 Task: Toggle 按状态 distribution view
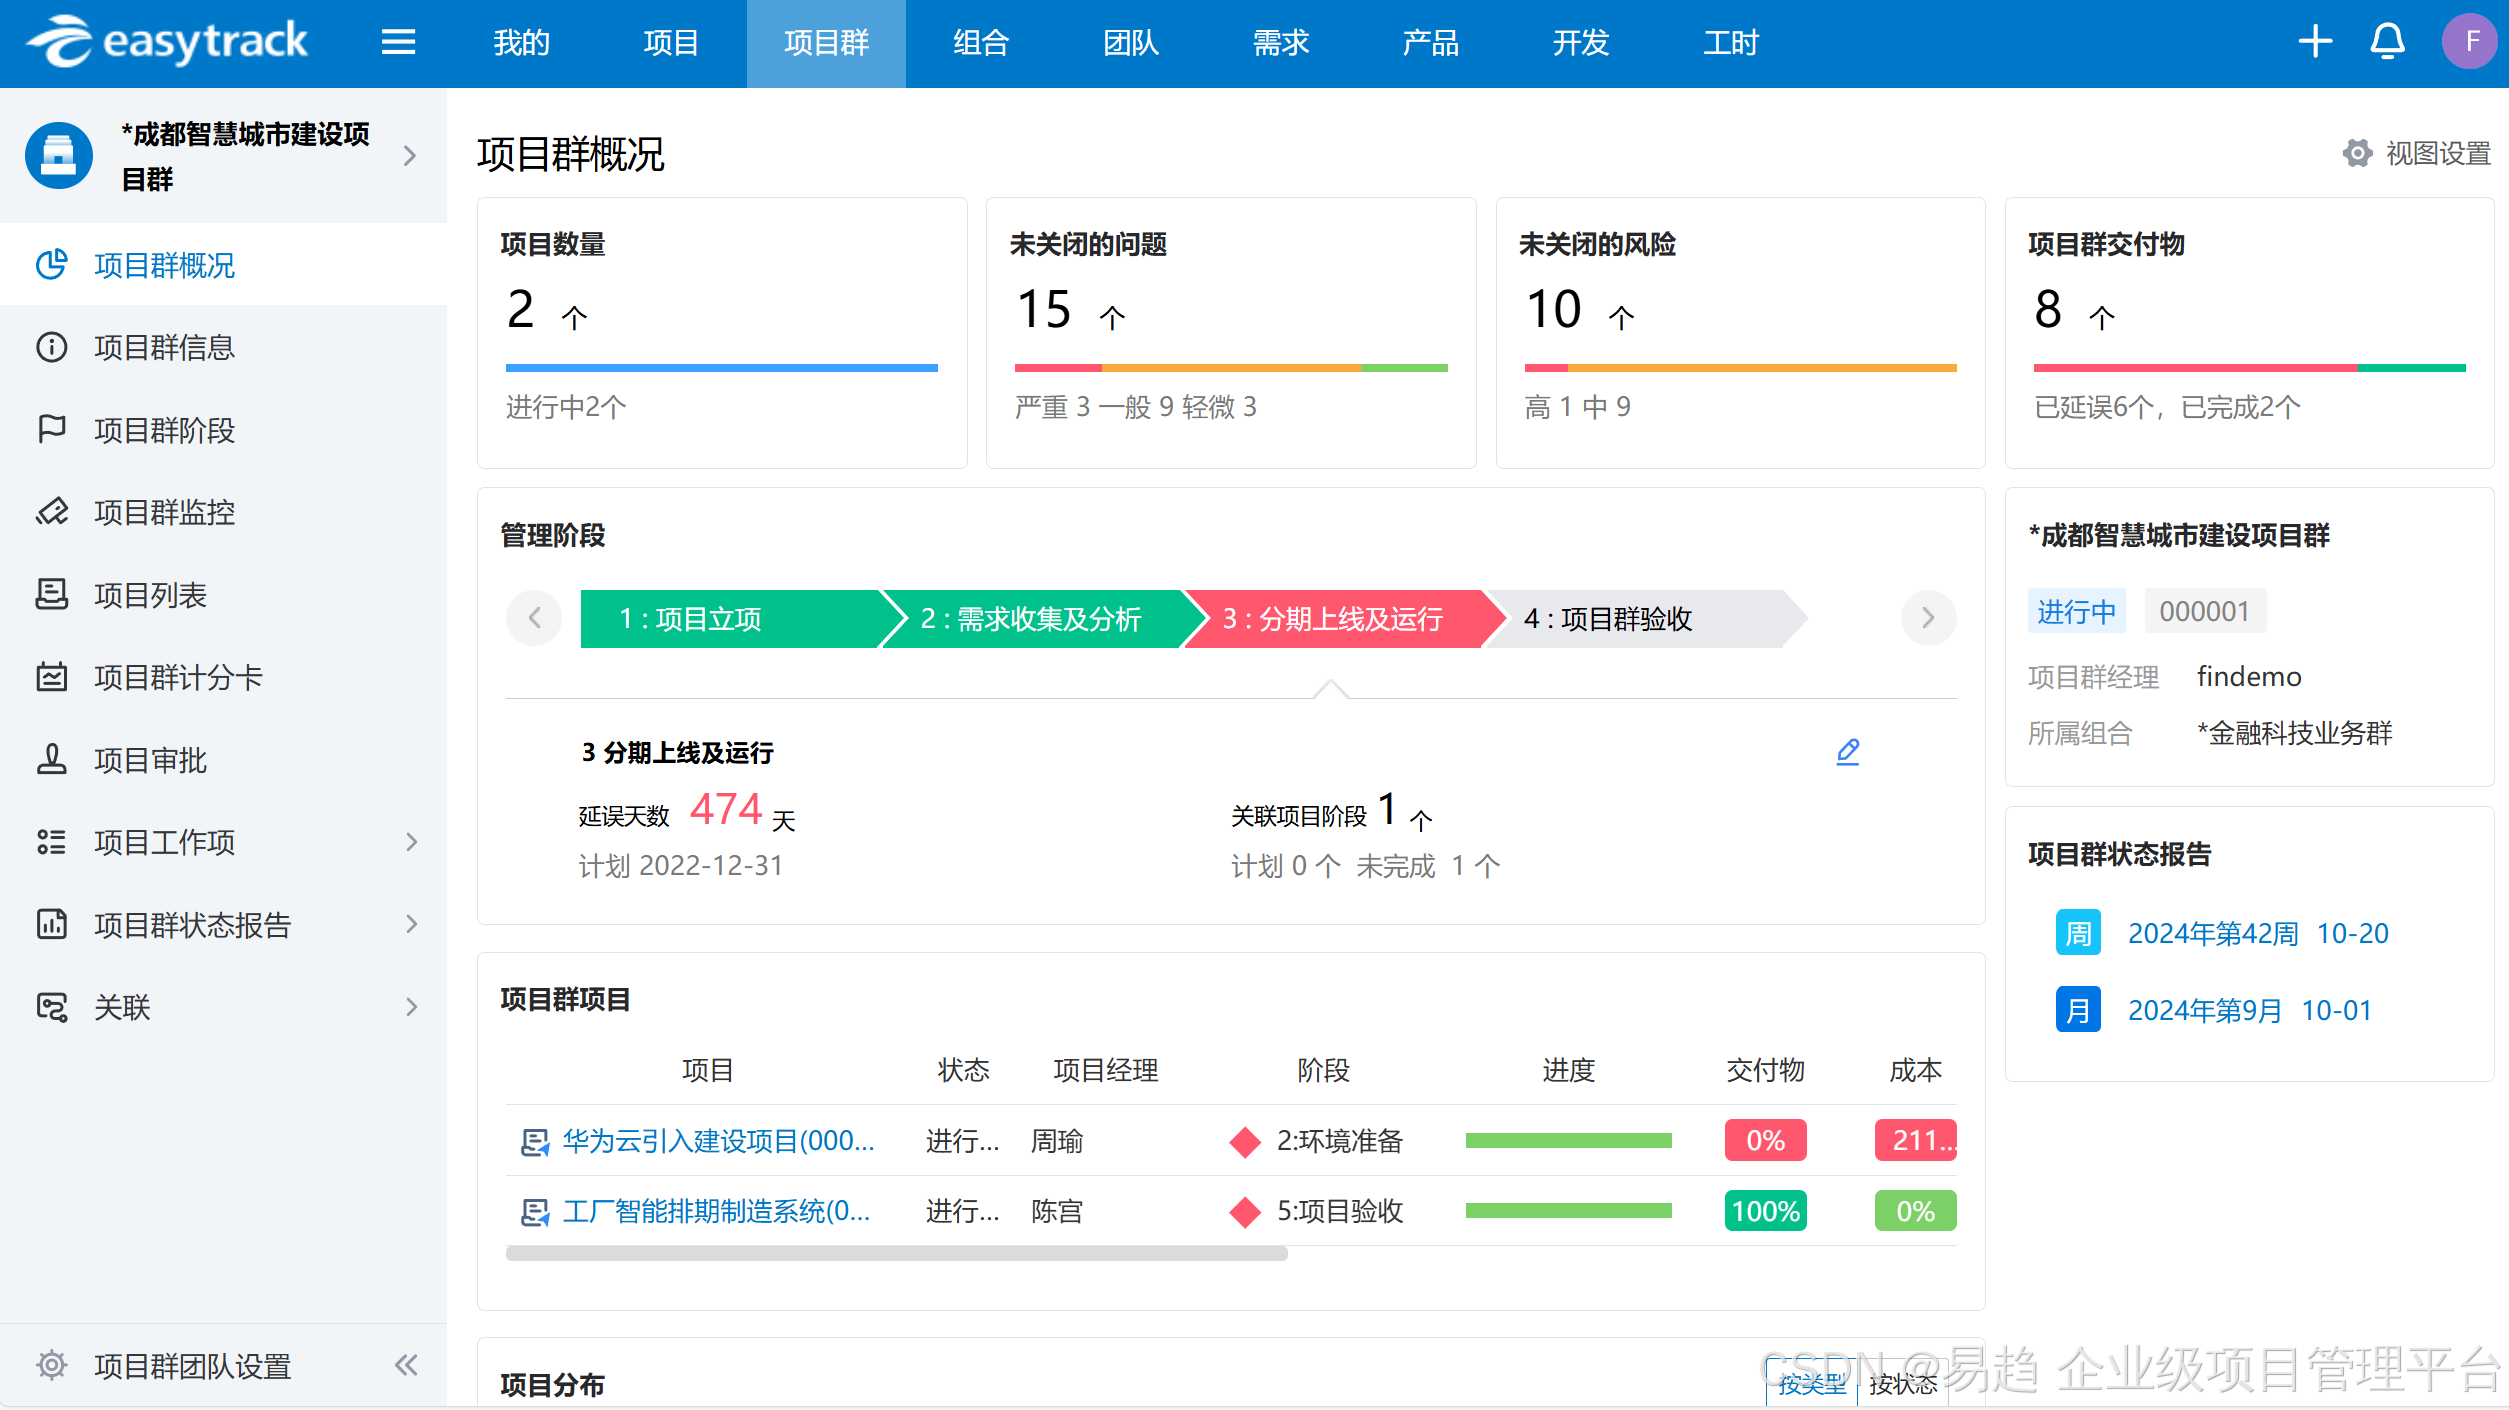click(1903, 1384)
